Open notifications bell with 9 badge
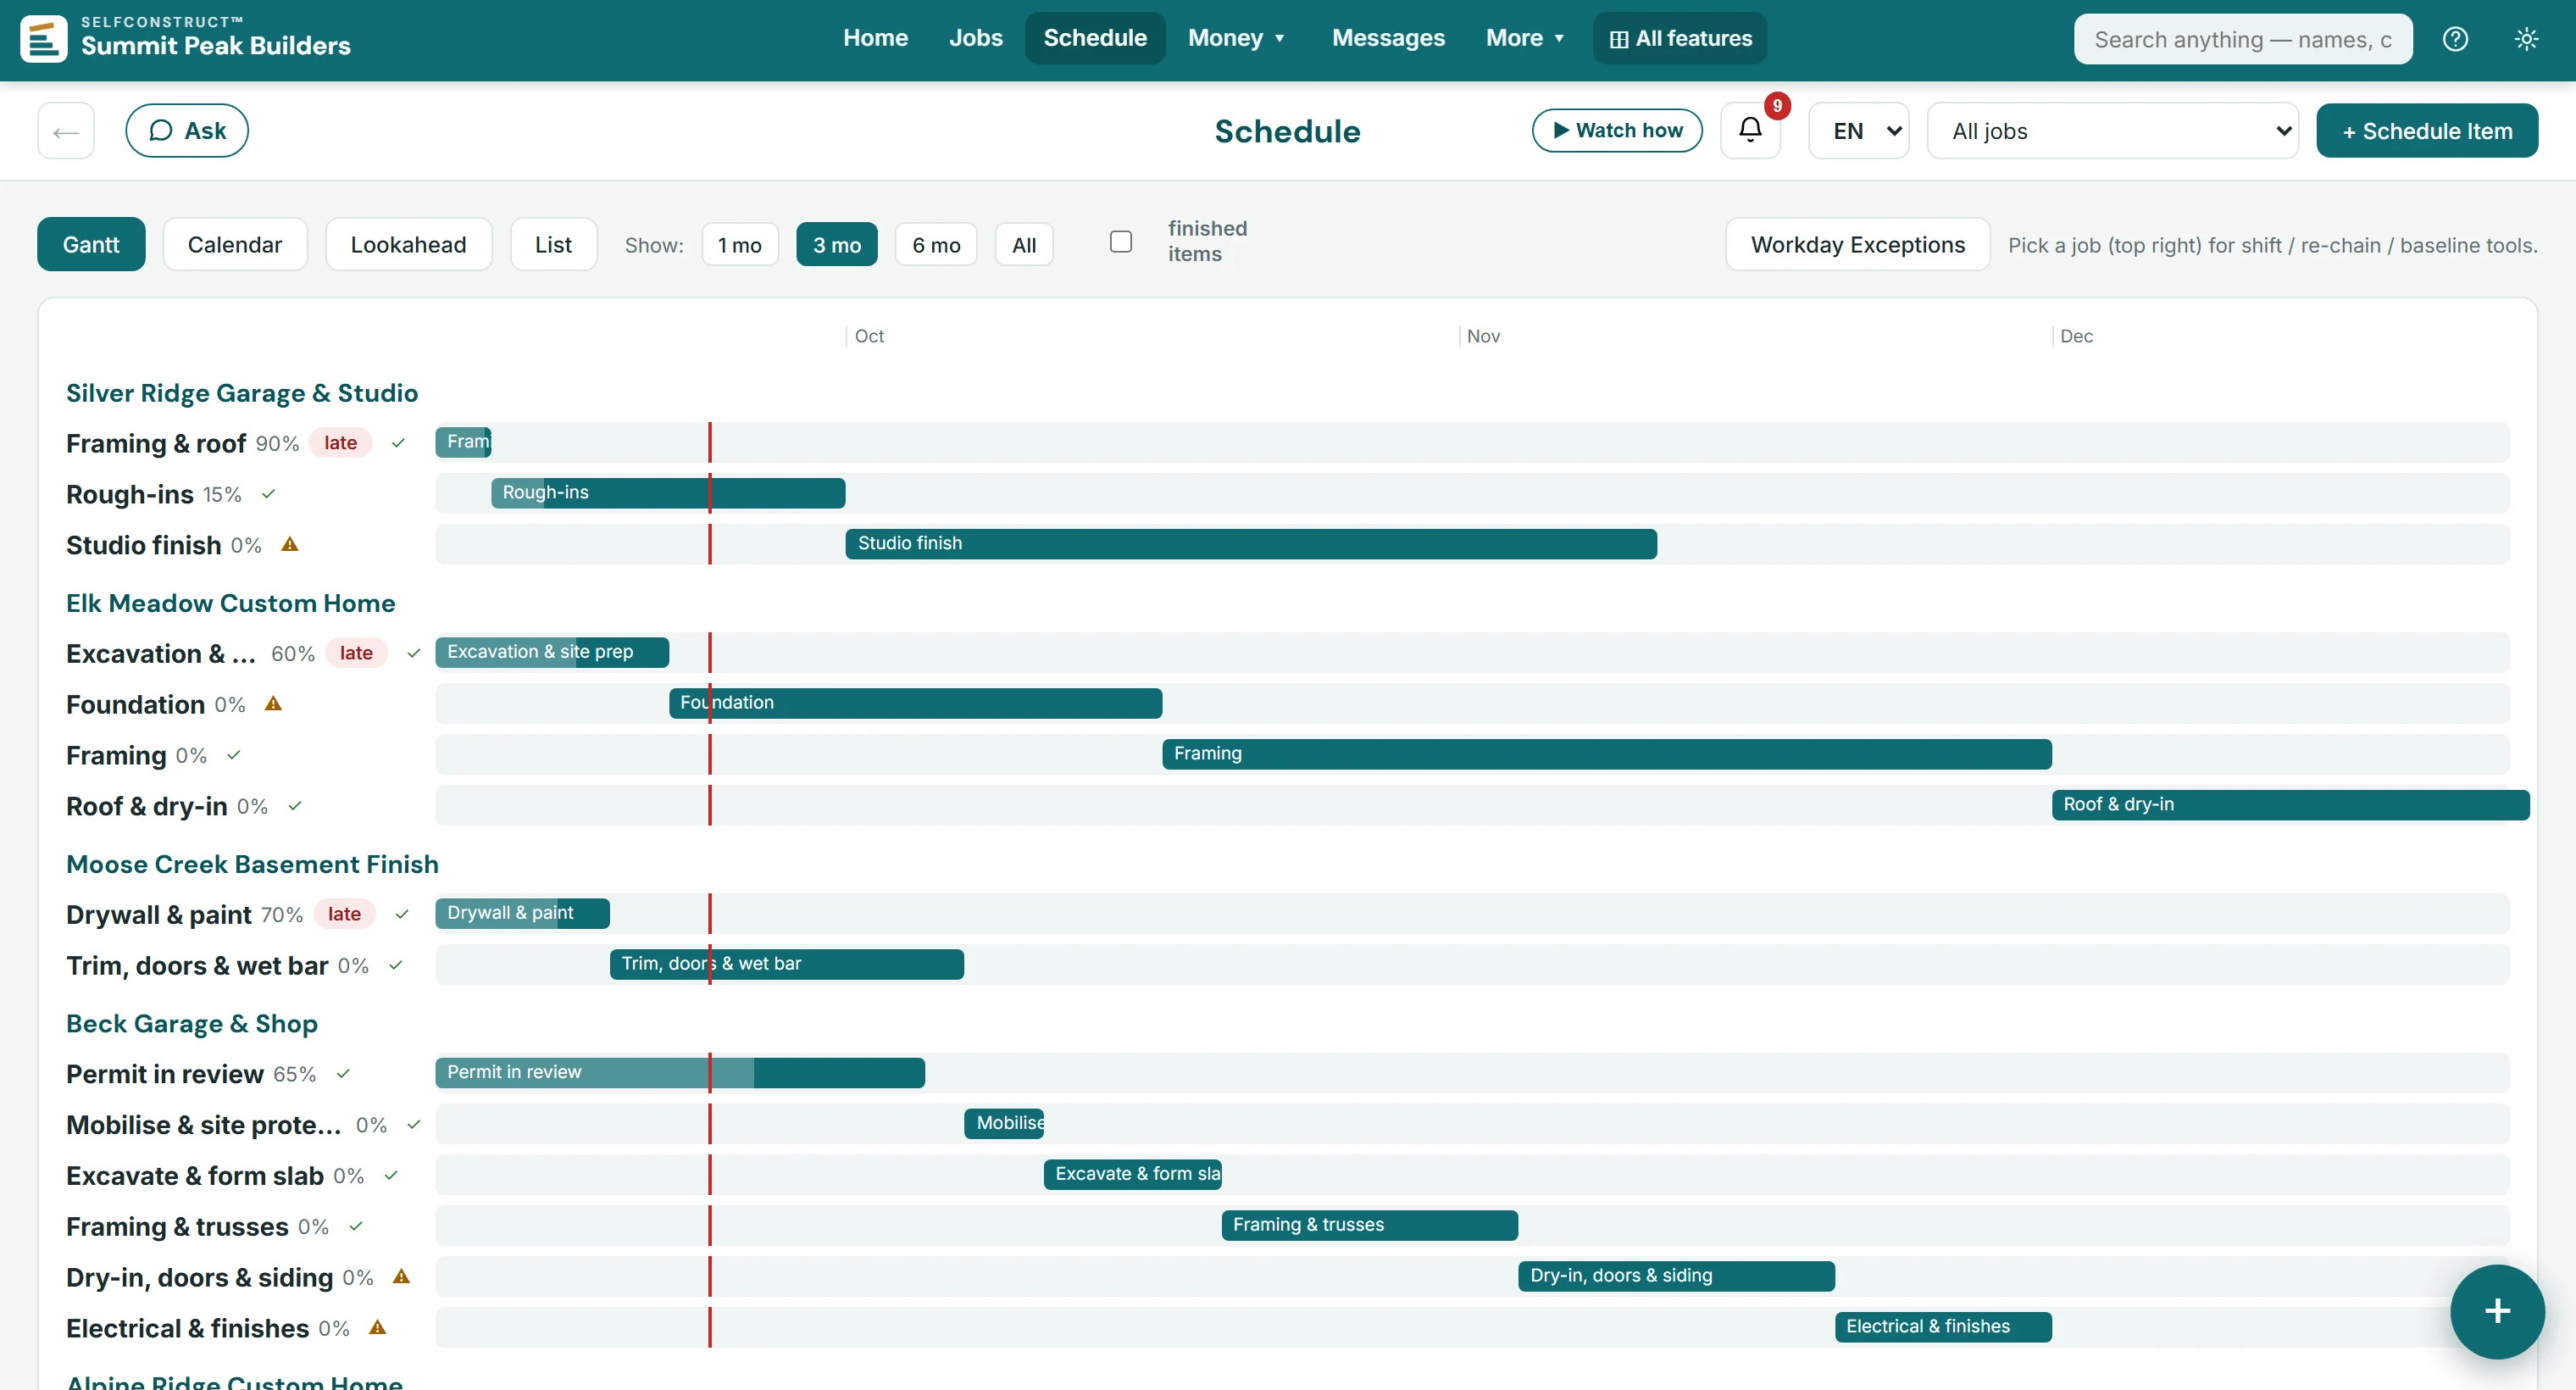Image resolution: width=2576 pixels, height=1390 pixels. point(1750,130)
